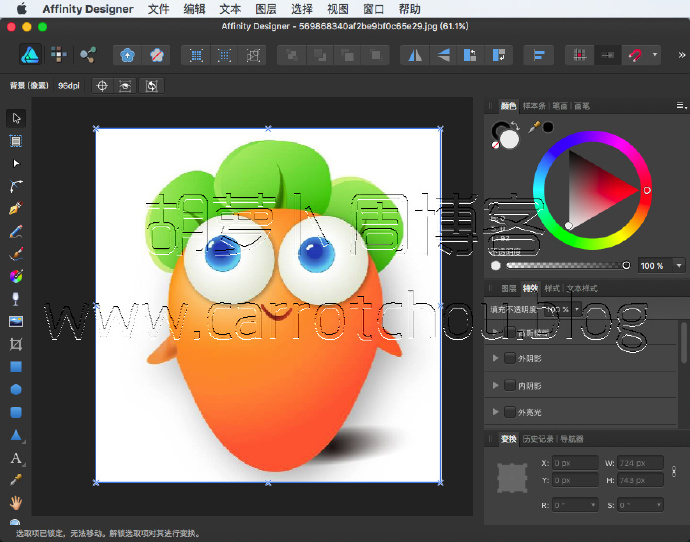This screenshot has height=542, width=690.
Task: Select the Fill tool color wheel icon
Action: click(16, 276)
